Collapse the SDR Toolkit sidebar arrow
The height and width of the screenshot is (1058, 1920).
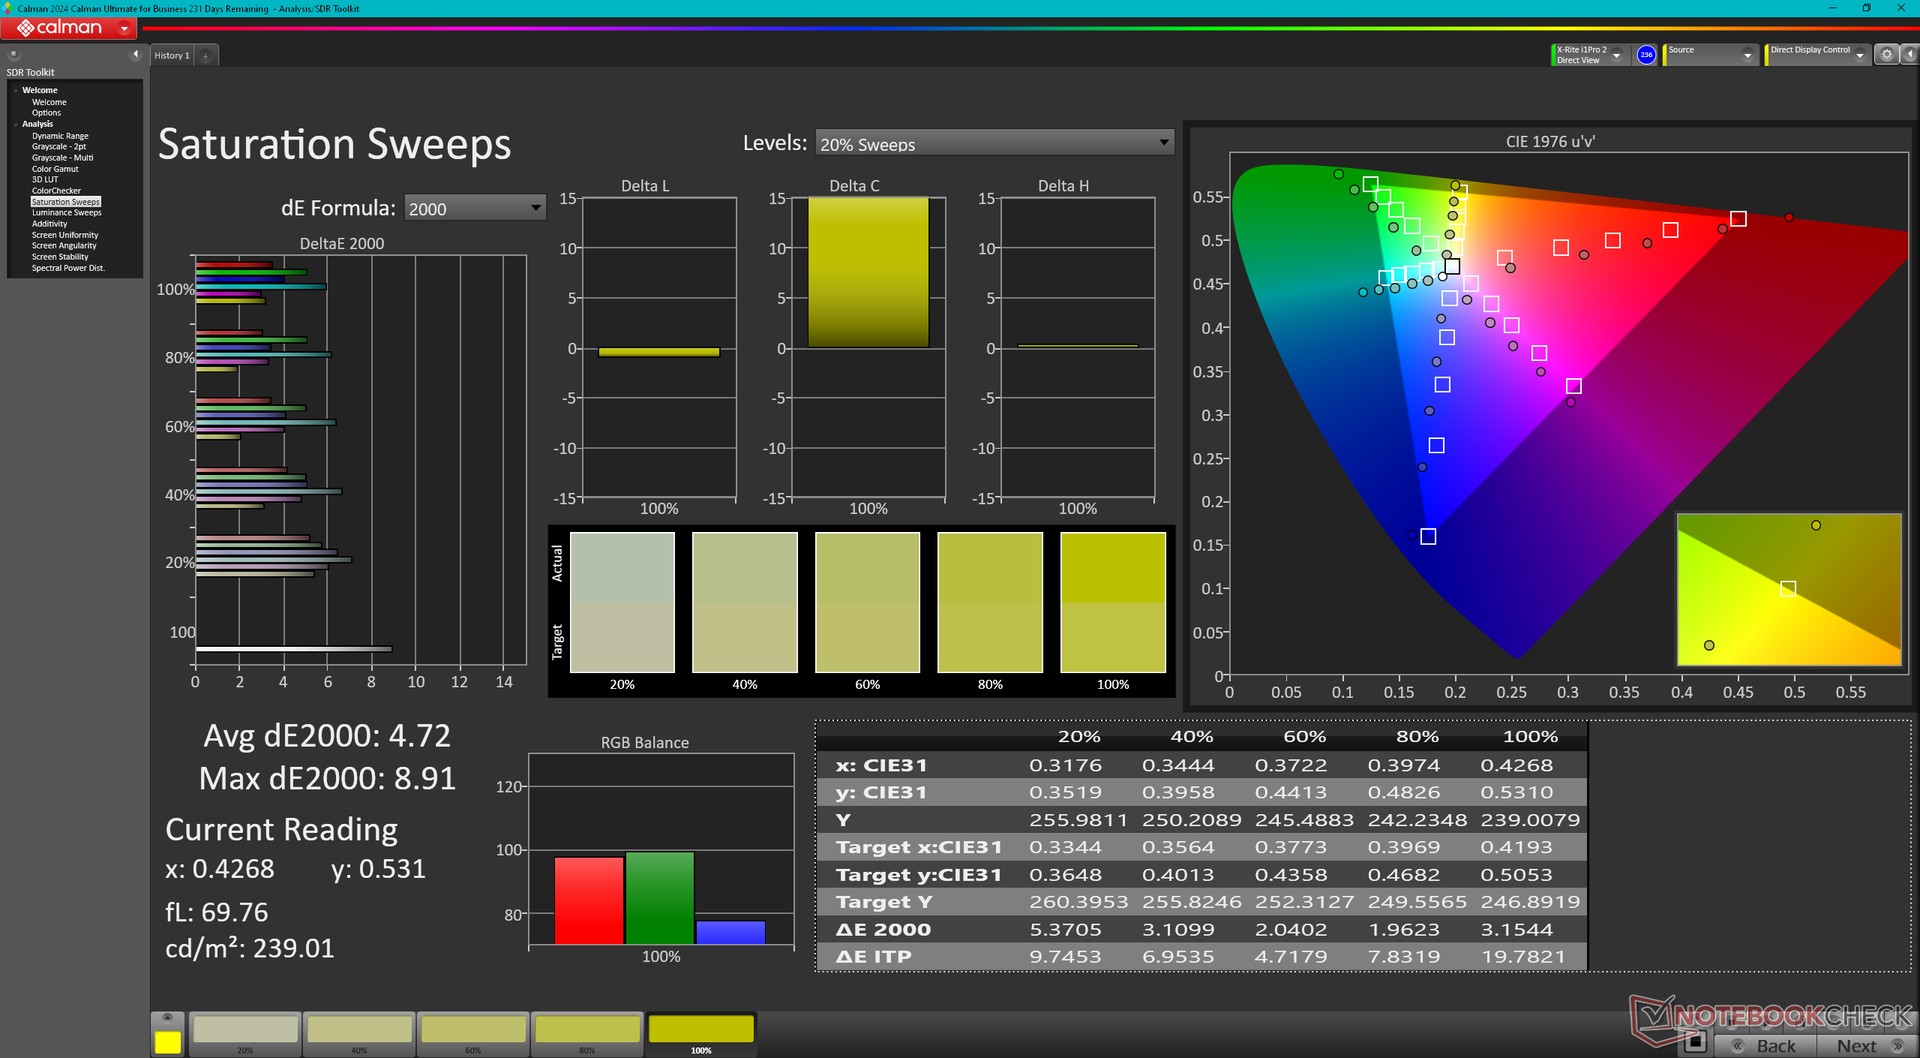click(x=135, y=55)
